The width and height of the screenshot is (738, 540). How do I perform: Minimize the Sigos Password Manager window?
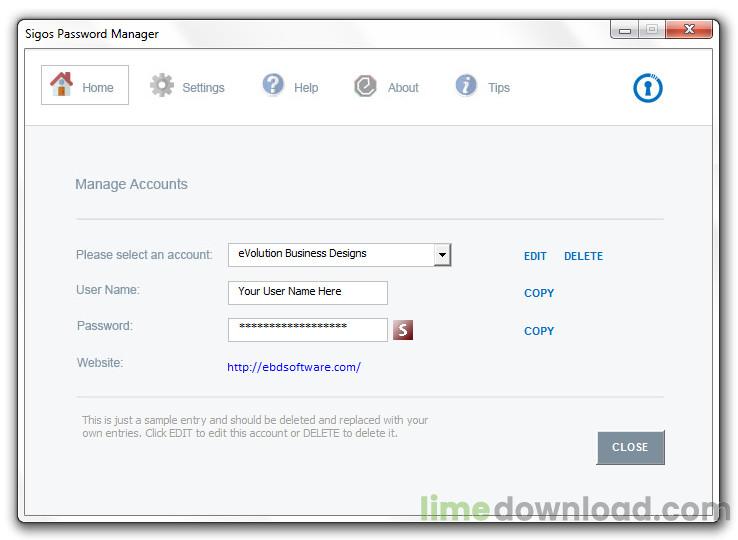point(625,30)
